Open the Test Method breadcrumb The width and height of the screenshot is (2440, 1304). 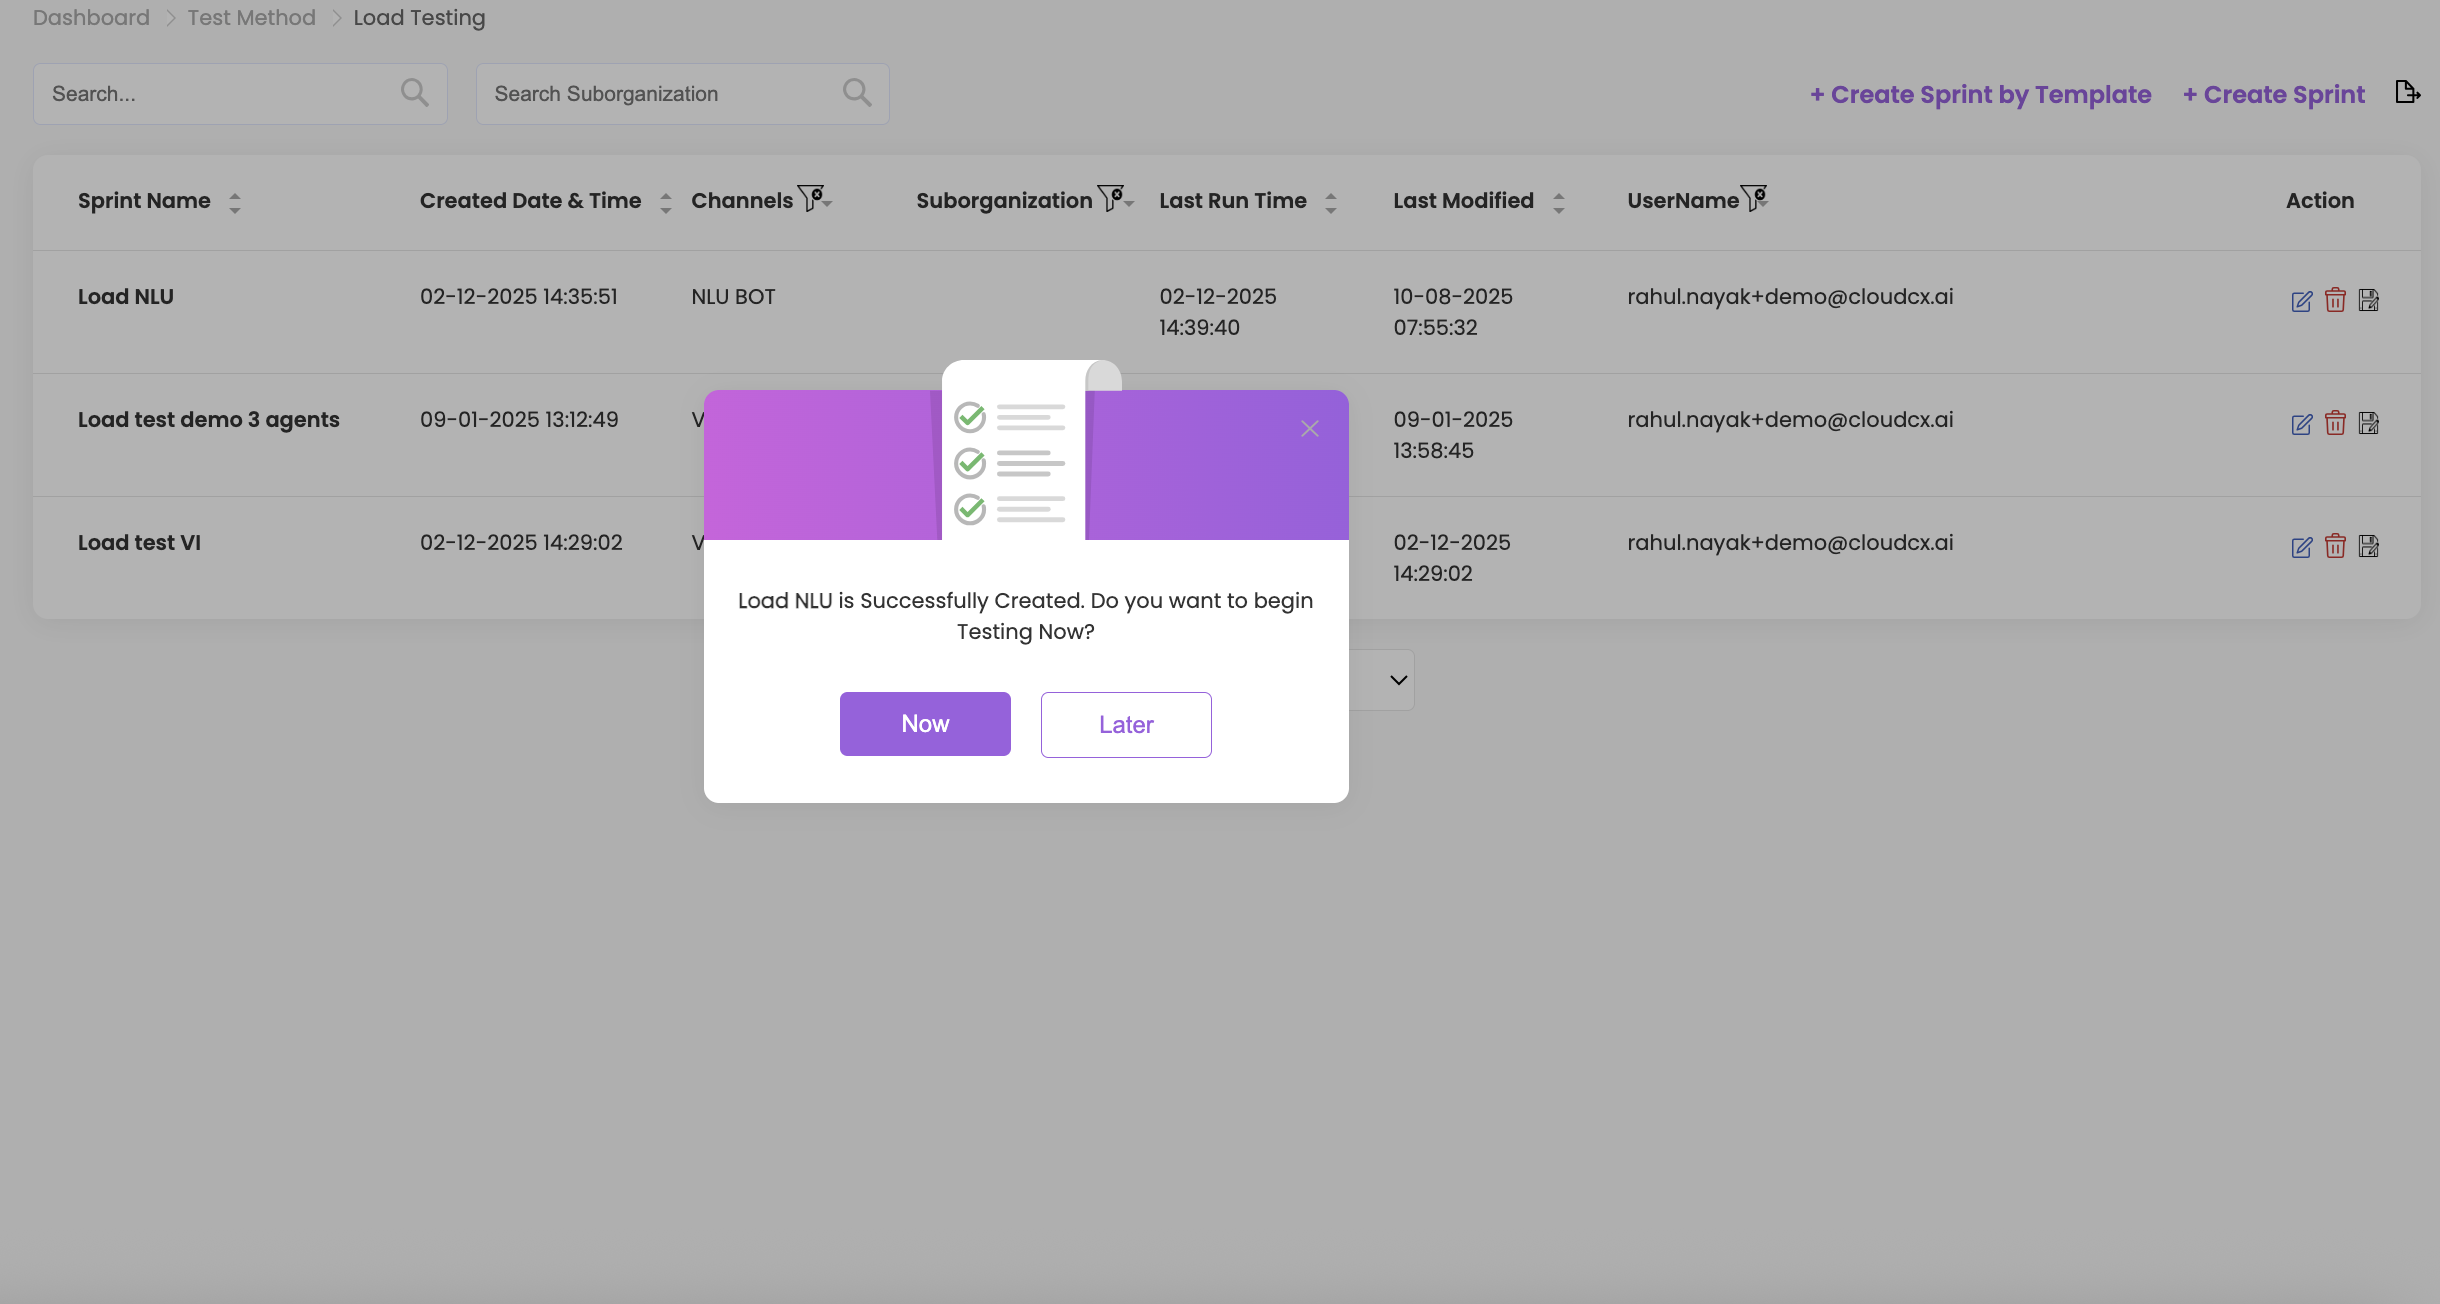point(251,18)
